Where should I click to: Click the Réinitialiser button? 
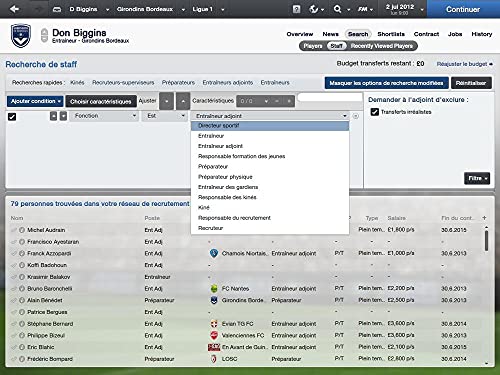(x=471, y=83)
